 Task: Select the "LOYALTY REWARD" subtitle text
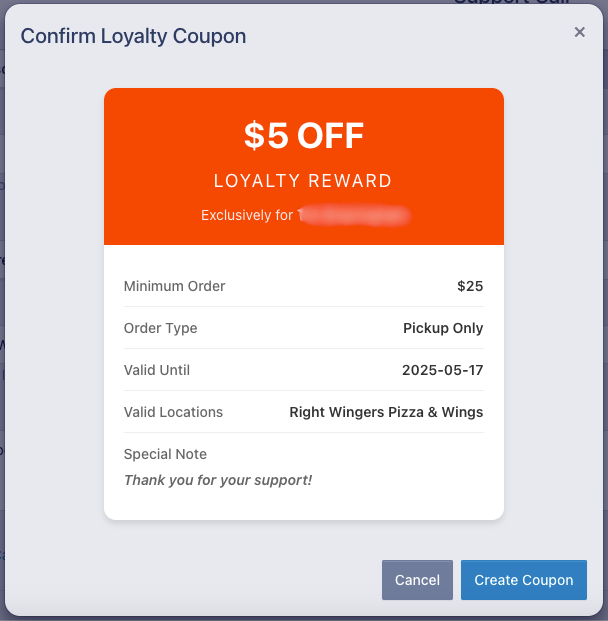pyautogui.click(x=303, y=181)
